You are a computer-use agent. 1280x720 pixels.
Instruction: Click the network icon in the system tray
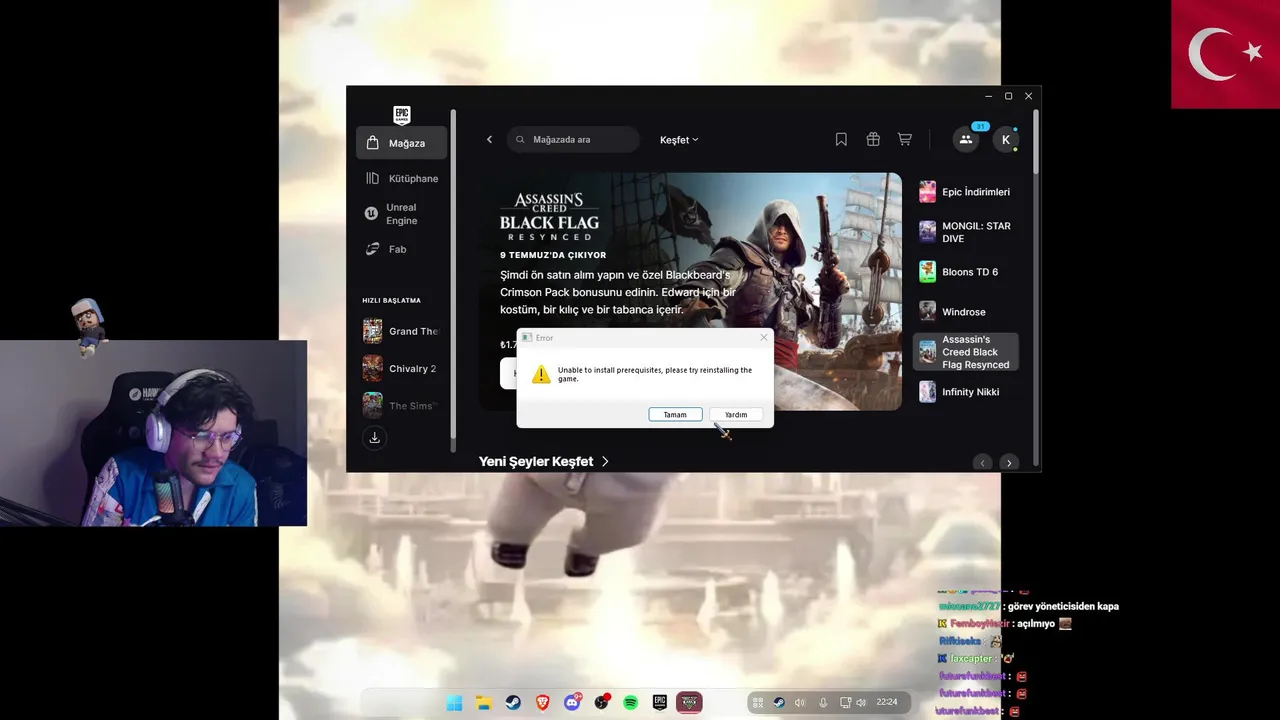point(845,703)
